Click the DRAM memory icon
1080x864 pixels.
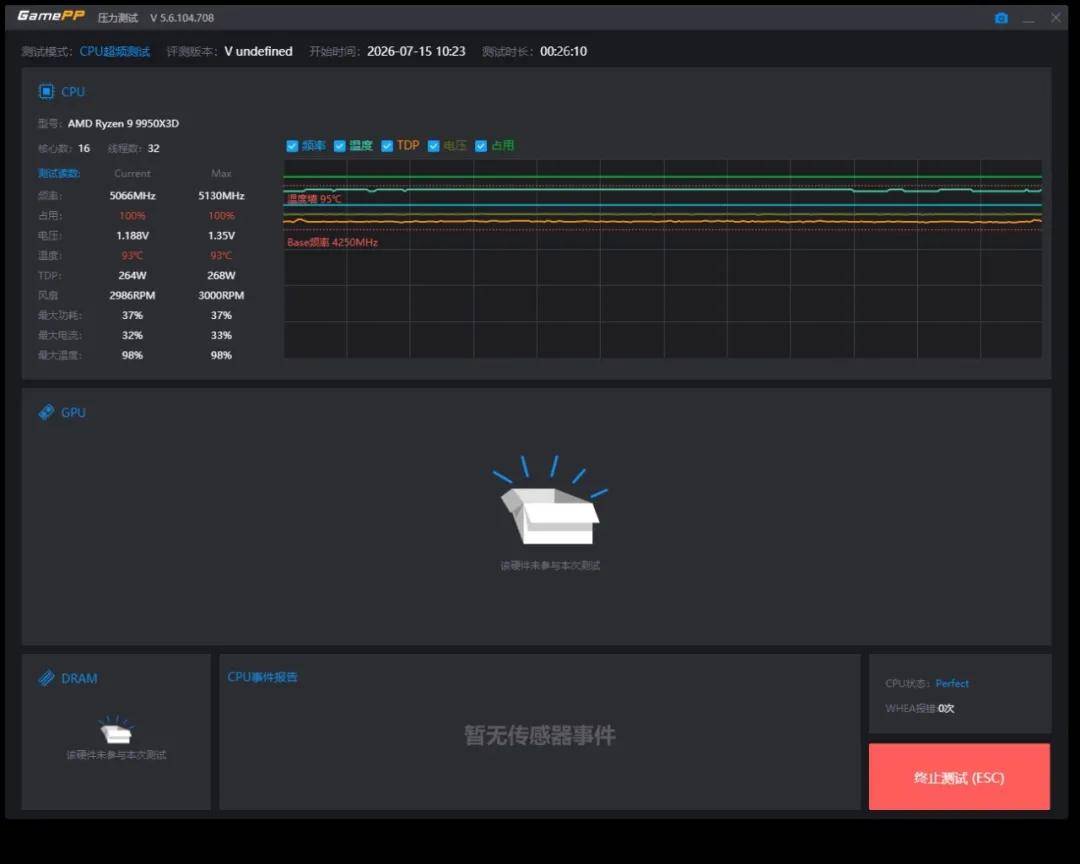point(46,678)
